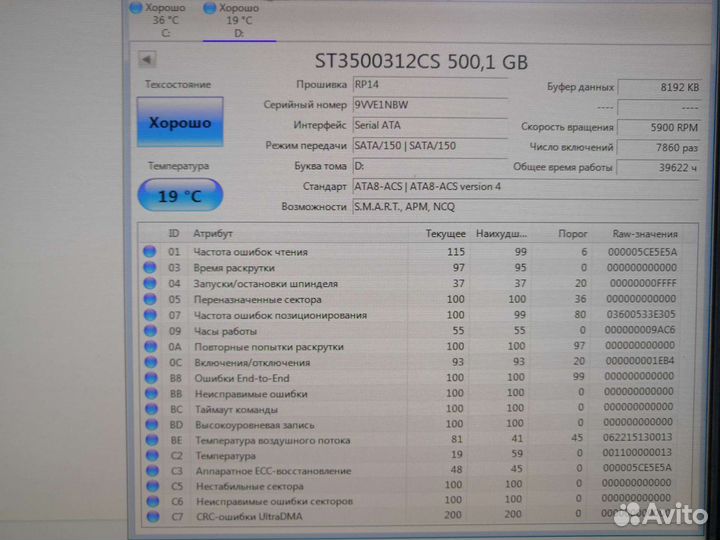Click the good-status icon on drive D: tab
720x540 pixels.
pyautogui.click(x=210, y=8)
